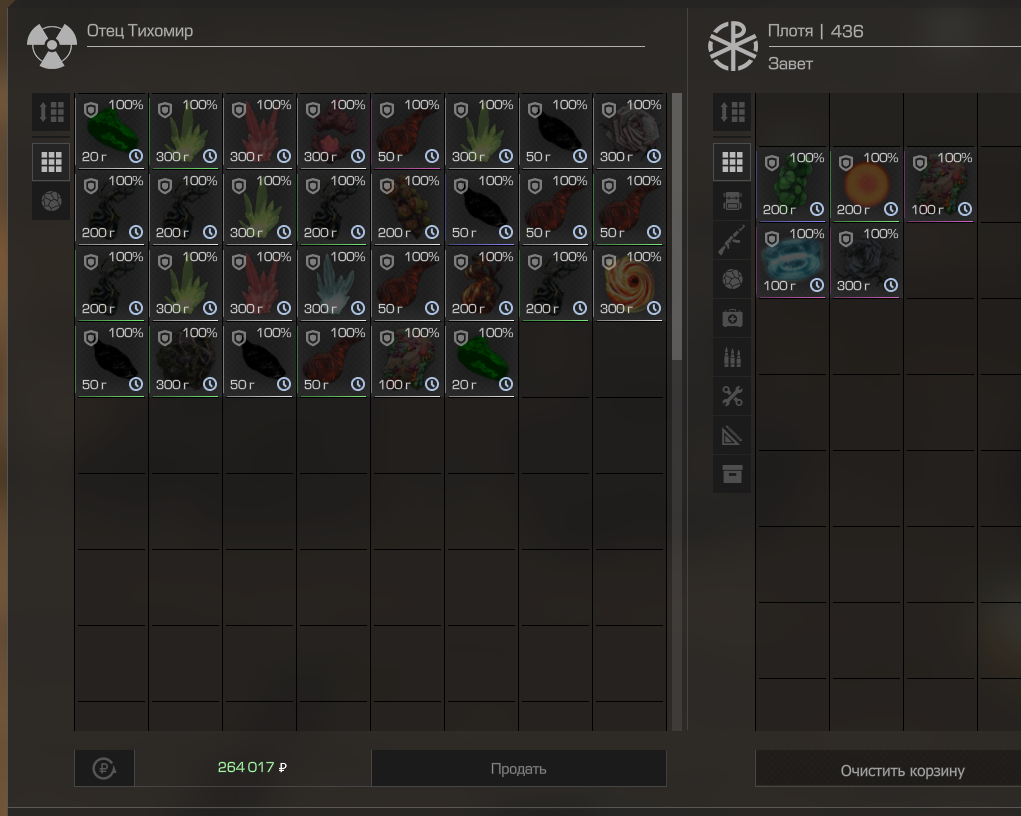This screenshot has width=1021, height=816.
Task: Select the multicolored 100 г artifact in the trader panel
Action: point(408,359)
